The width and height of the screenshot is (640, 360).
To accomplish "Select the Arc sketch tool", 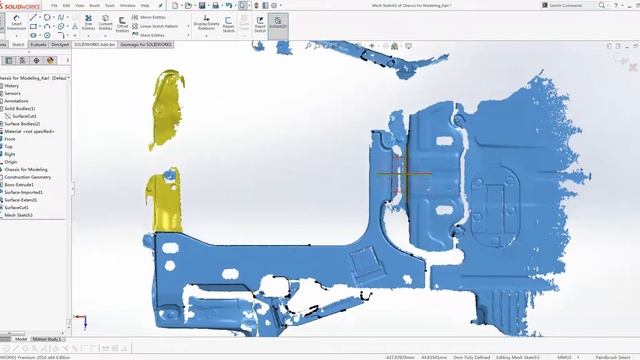I will [47, 27].
